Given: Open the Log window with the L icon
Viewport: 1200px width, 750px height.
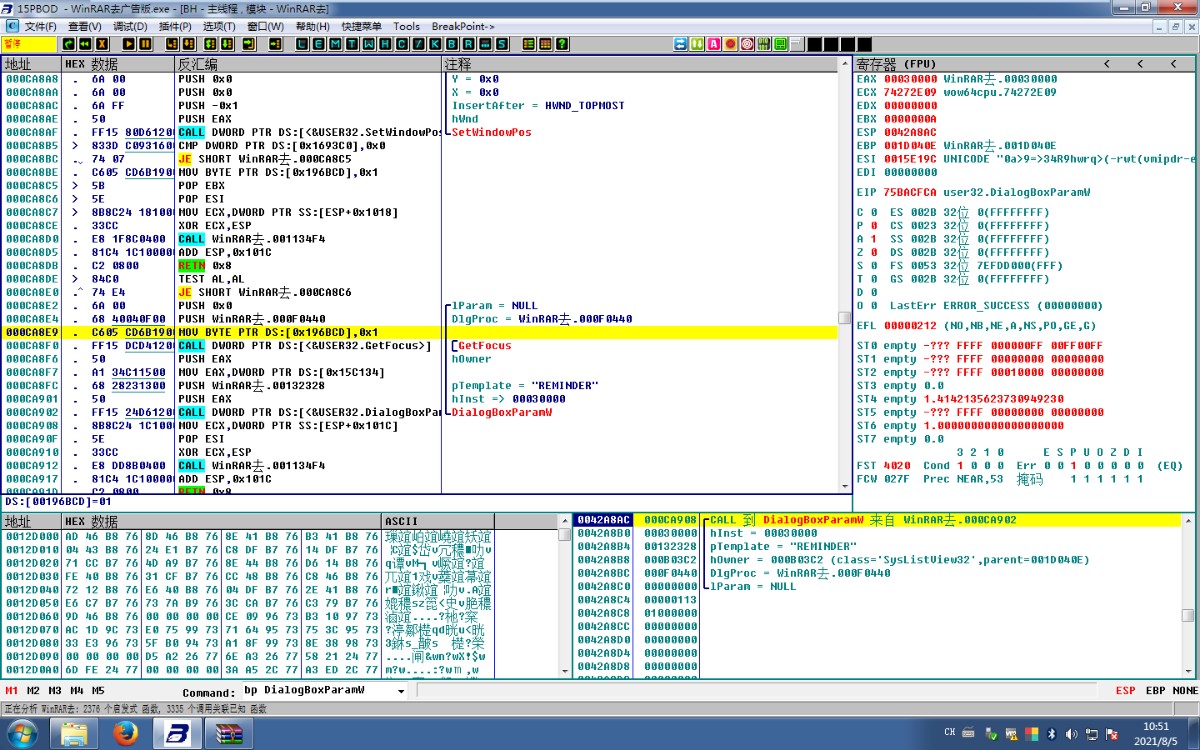Looking at the screenshot, I should tap(301, 44).
